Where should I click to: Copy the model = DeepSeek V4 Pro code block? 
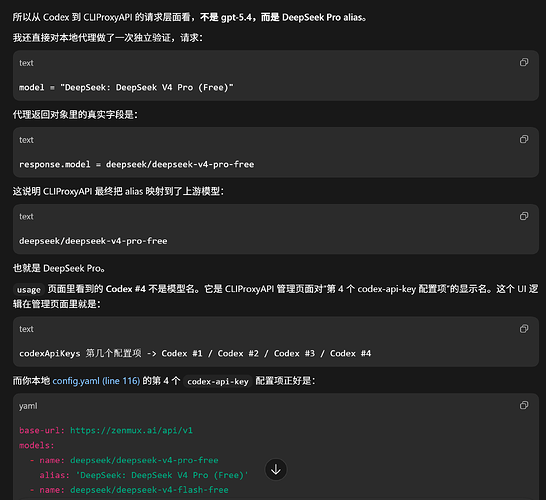[524, 62]
